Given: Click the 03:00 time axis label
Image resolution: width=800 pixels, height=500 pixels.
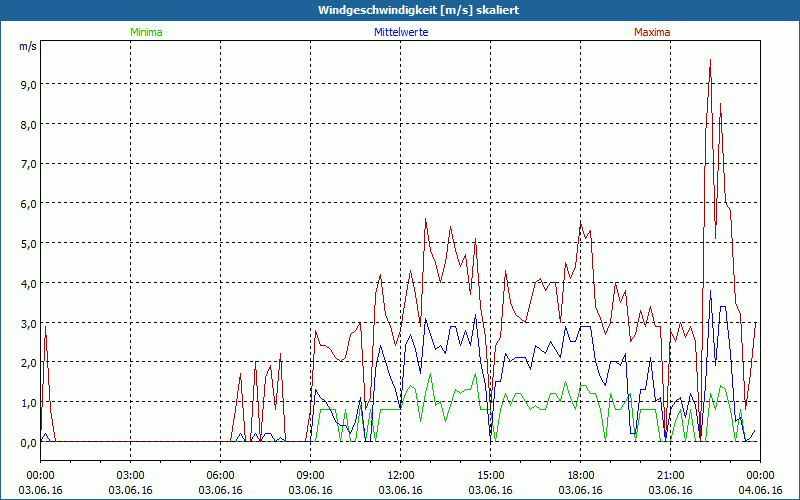Looking at the screenshot, I should (x=131, y=475).
